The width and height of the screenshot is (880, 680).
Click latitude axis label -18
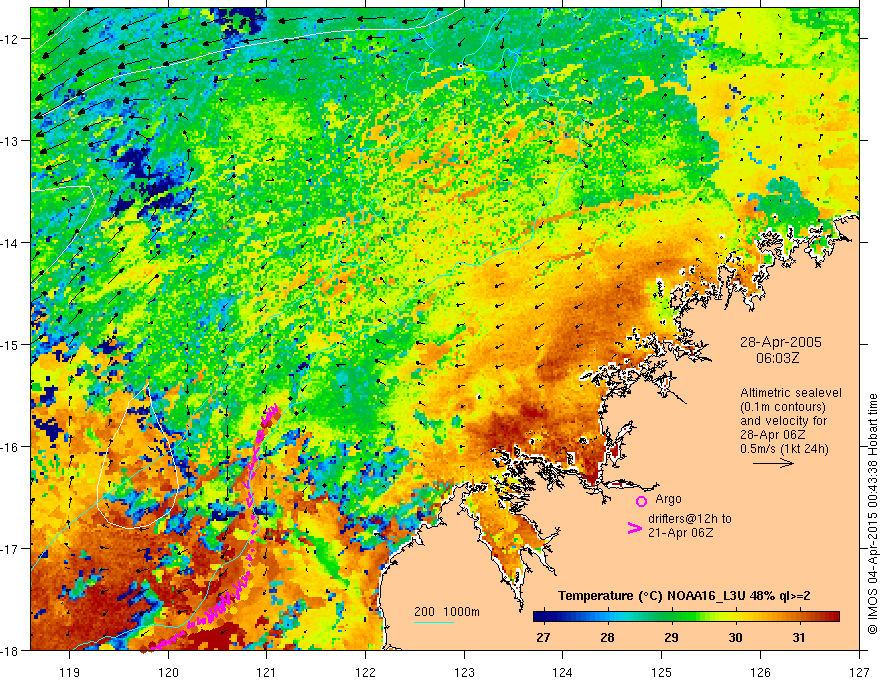11,651
